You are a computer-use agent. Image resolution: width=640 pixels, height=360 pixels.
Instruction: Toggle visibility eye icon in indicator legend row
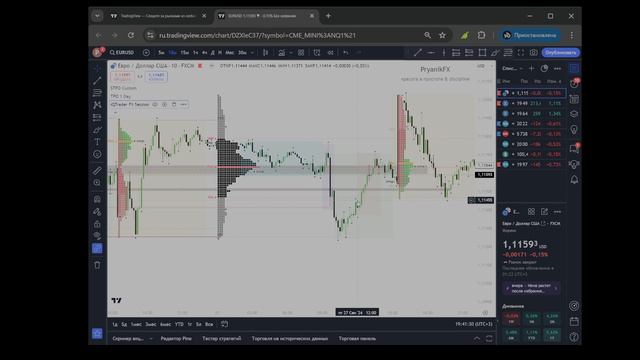point(155,104)
